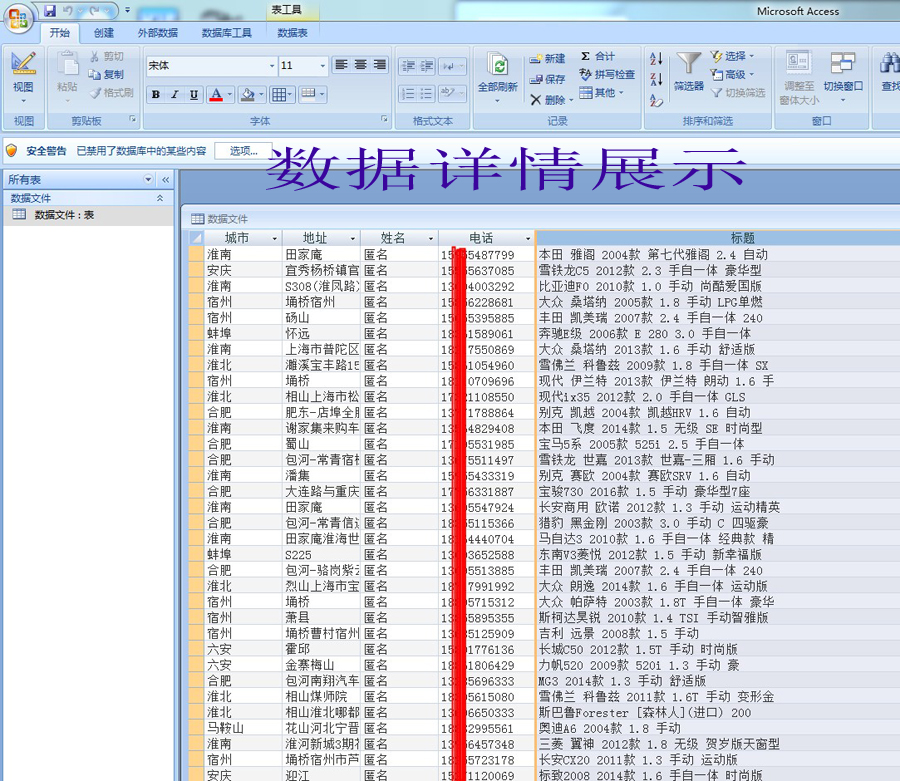
Task: Open the 选择 selection filter dropdown
Action: tap(732, 56)
